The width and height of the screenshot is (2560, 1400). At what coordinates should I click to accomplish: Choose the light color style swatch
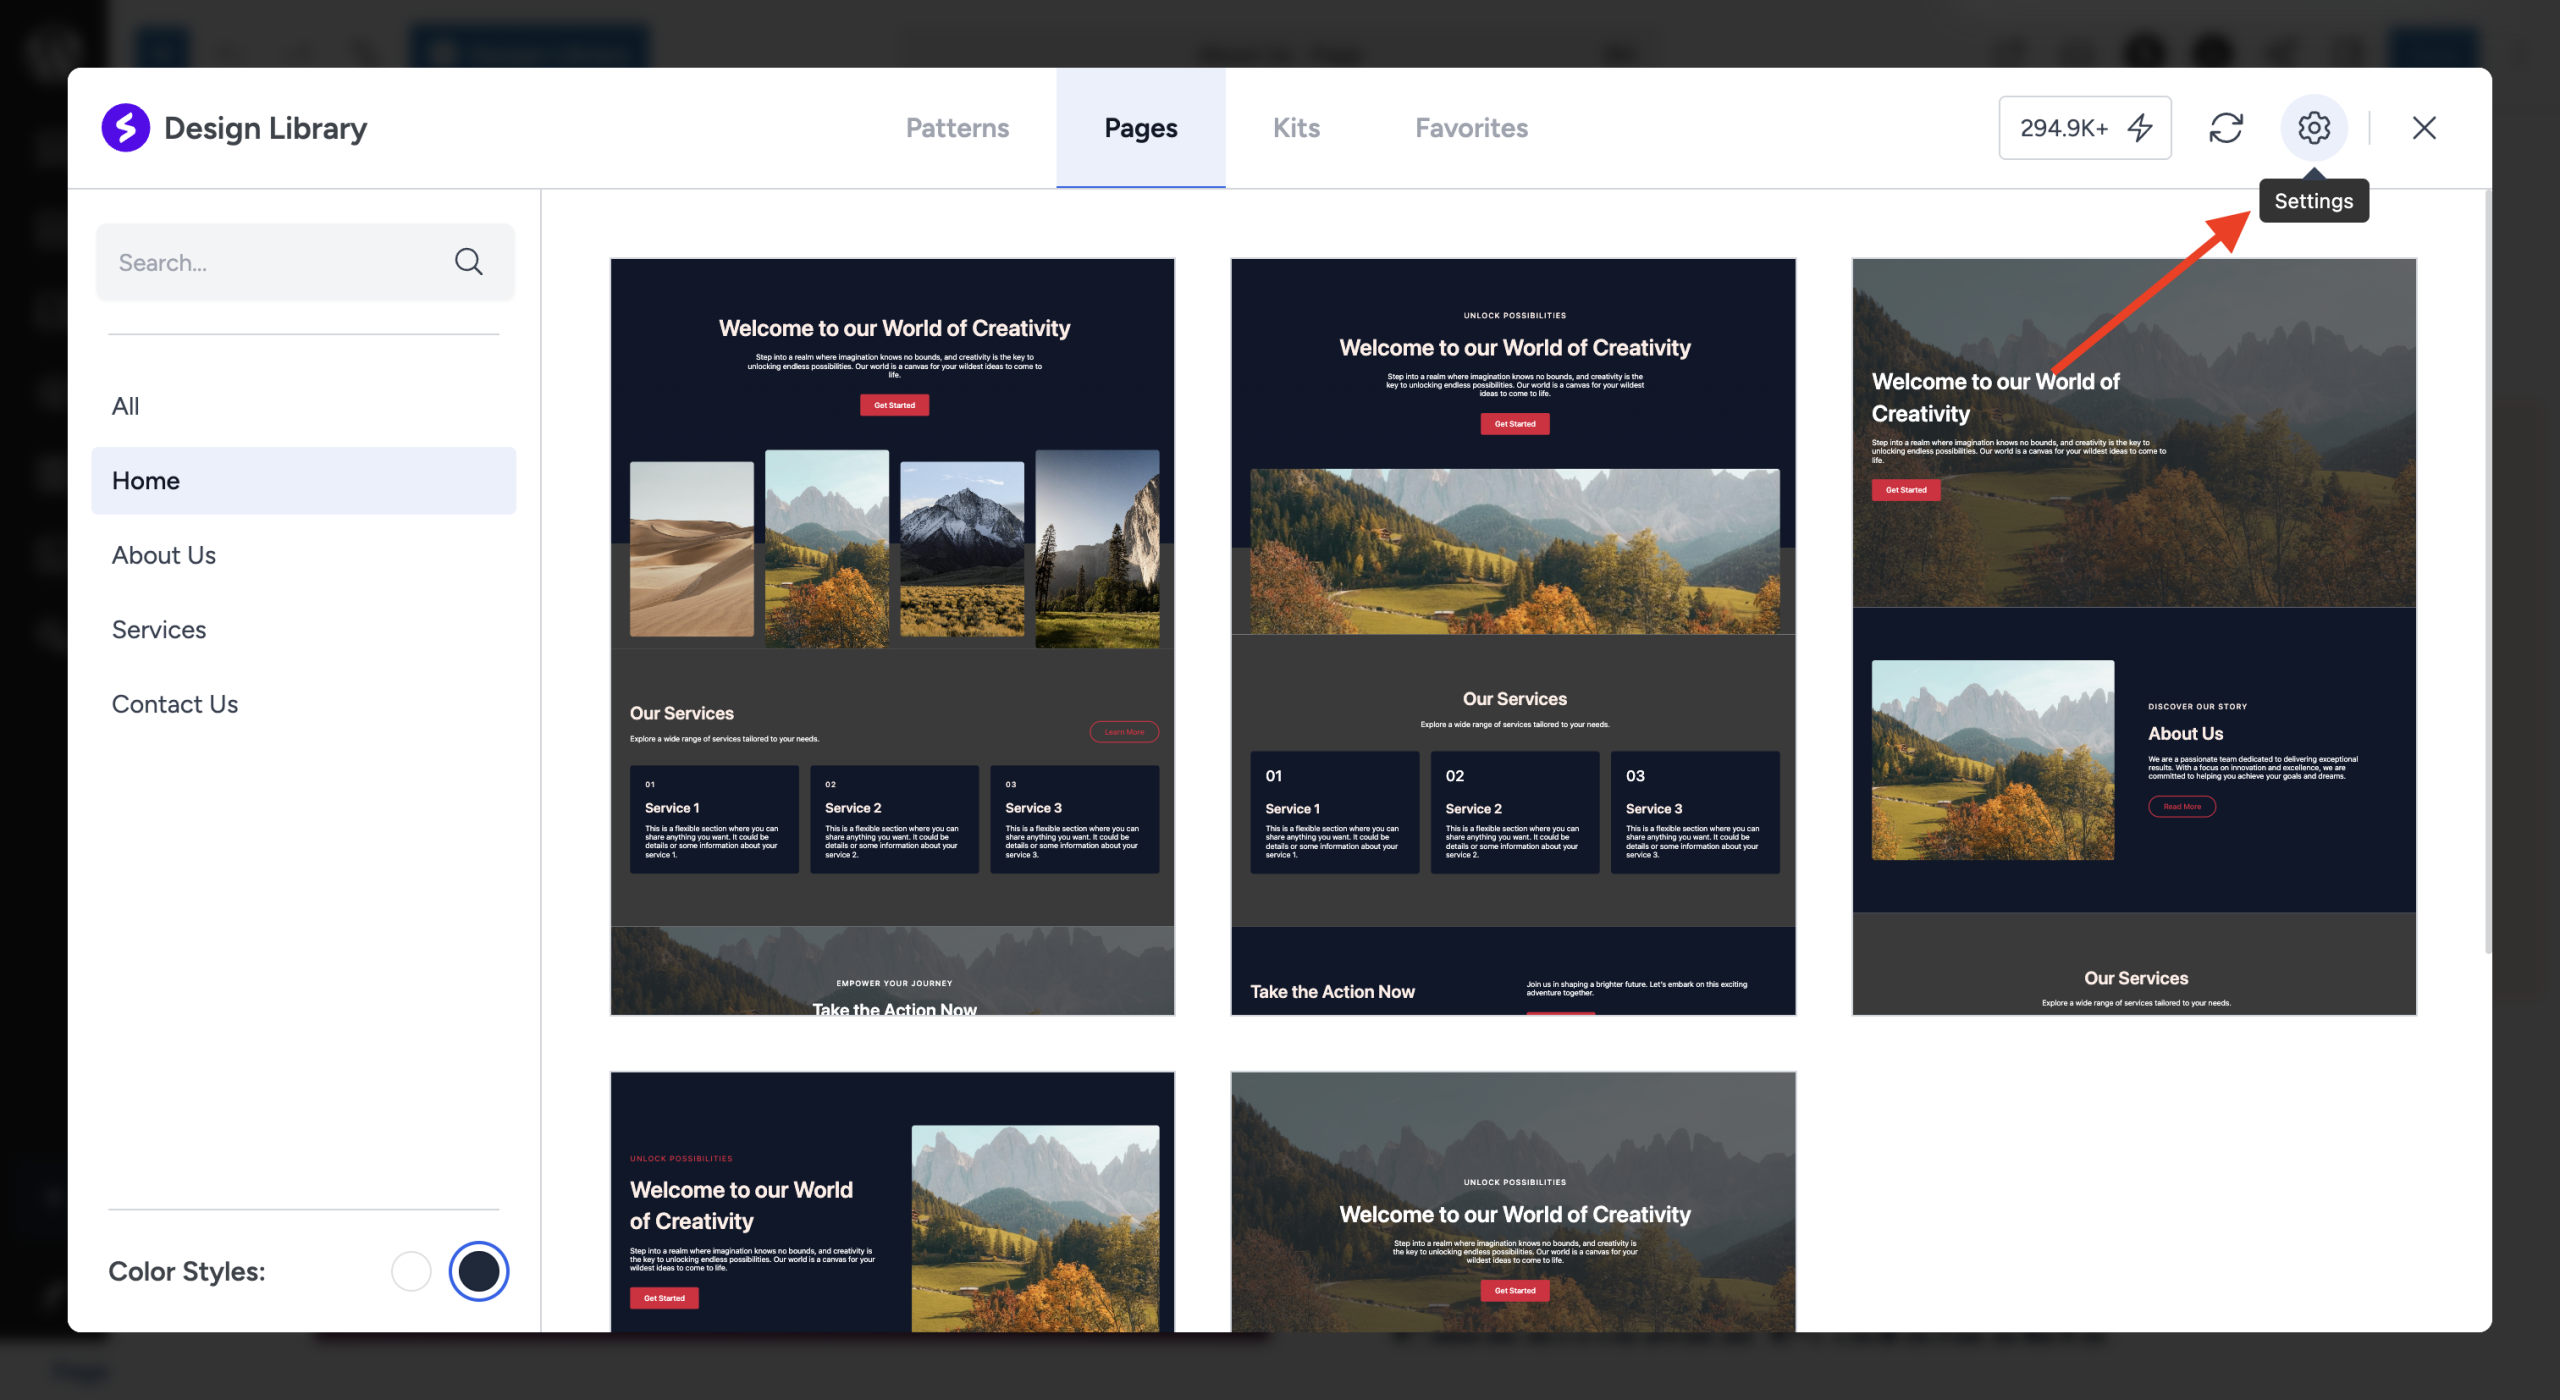click(x=411, y=1271)
